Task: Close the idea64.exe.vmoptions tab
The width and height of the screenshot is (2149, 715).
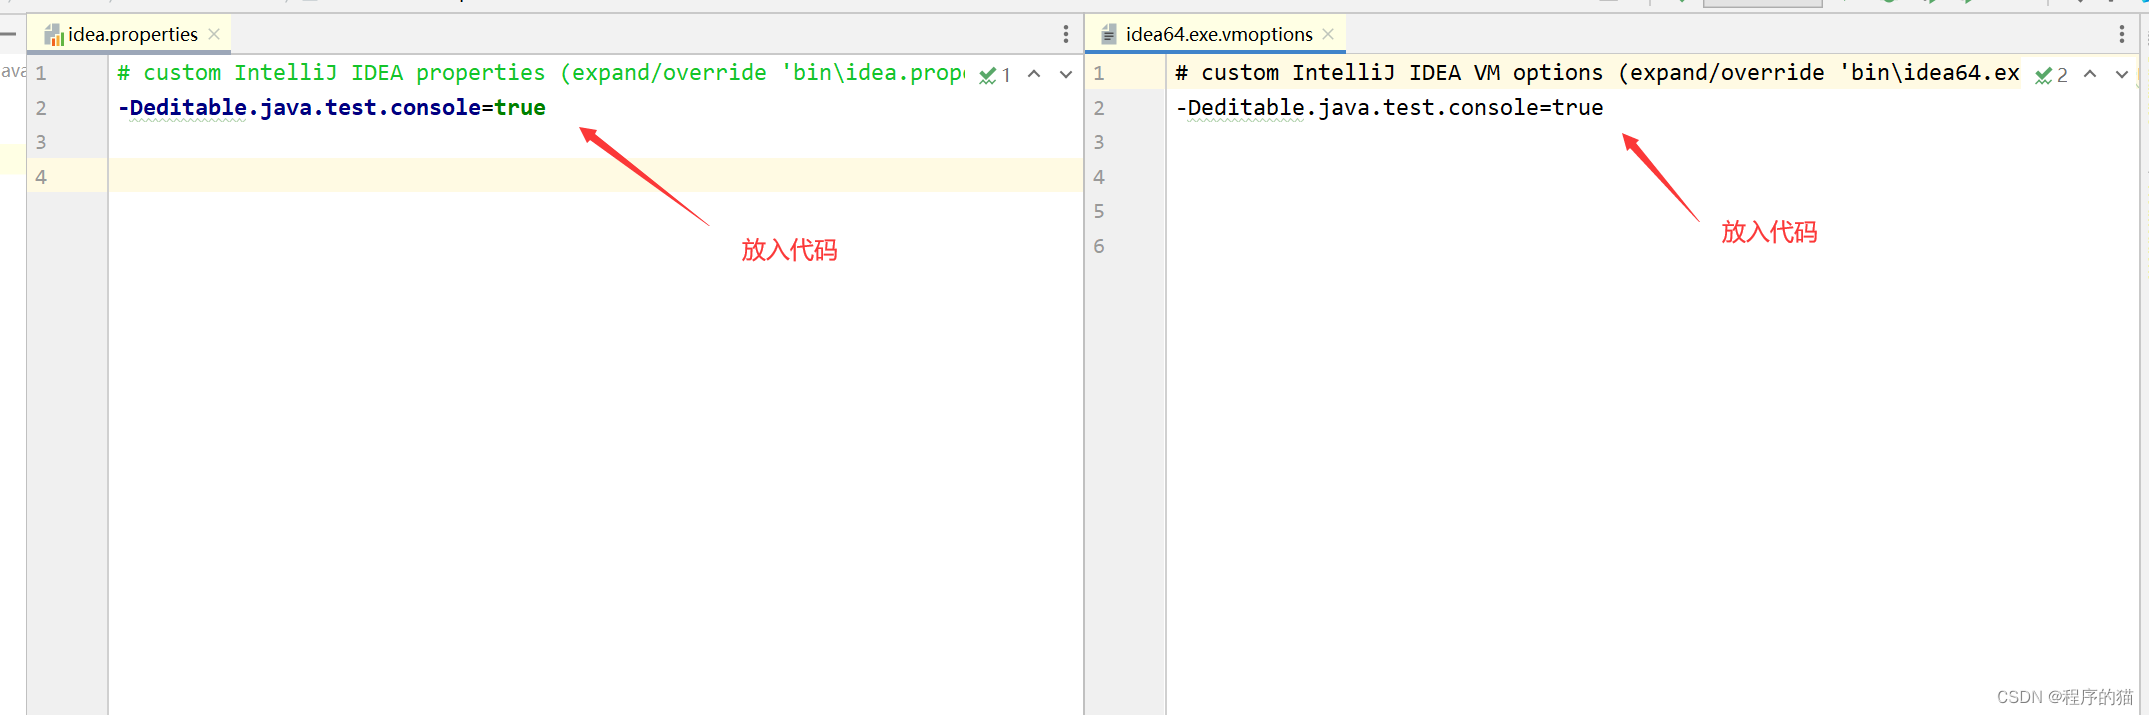Action: 1328,34
